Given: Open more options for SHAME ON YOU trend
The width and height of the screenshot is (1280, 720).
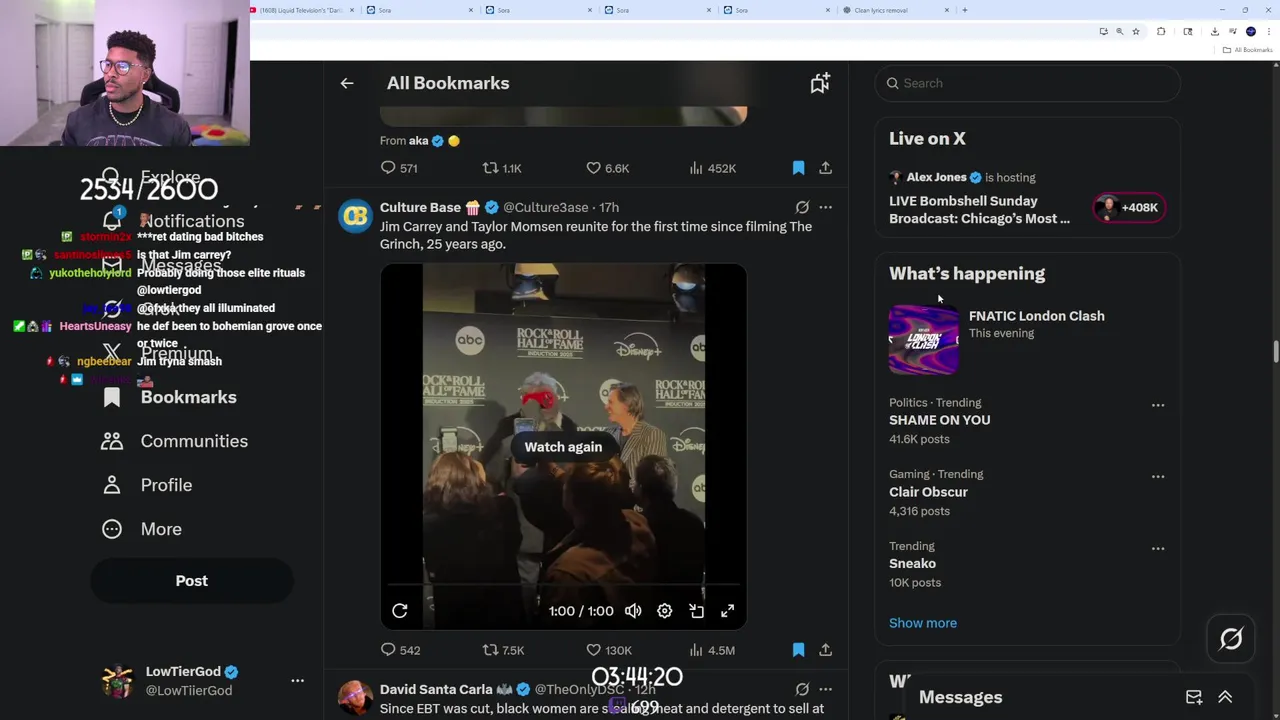Looking at the screenshot, I should [x=1158, y=405].
